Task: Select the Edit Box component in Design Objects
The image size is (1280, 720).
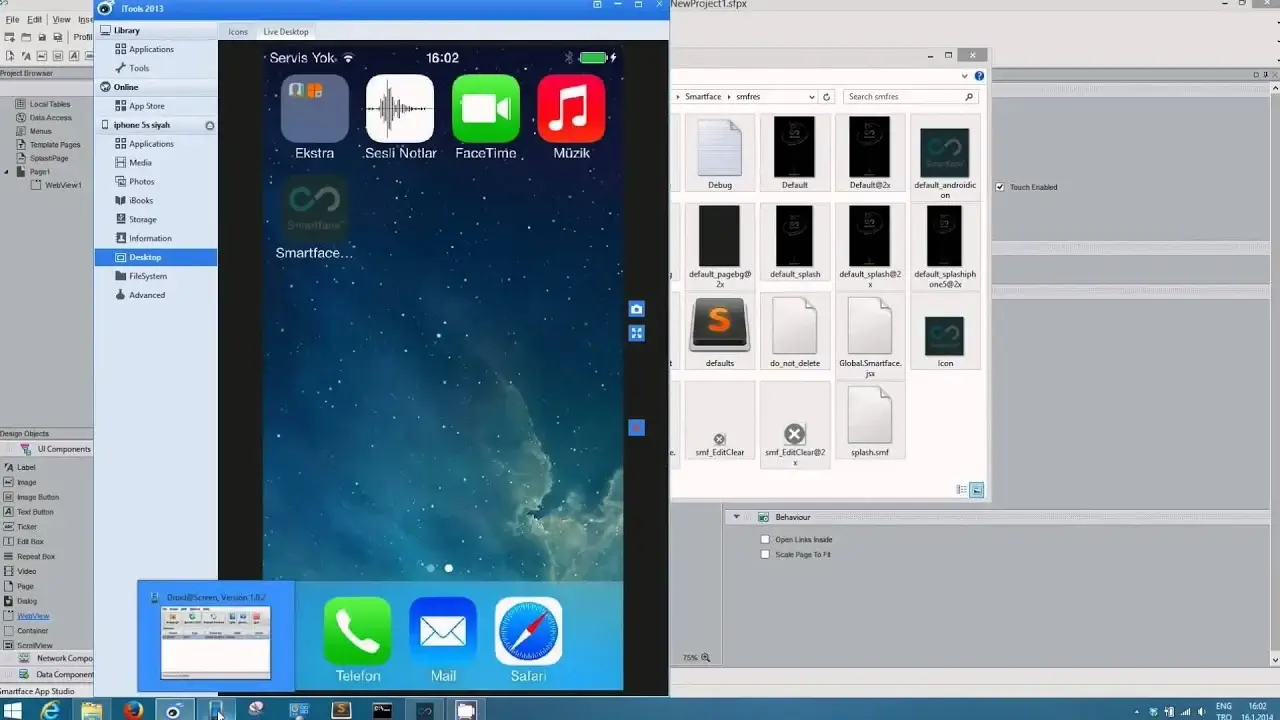Action: coord(29,541)
